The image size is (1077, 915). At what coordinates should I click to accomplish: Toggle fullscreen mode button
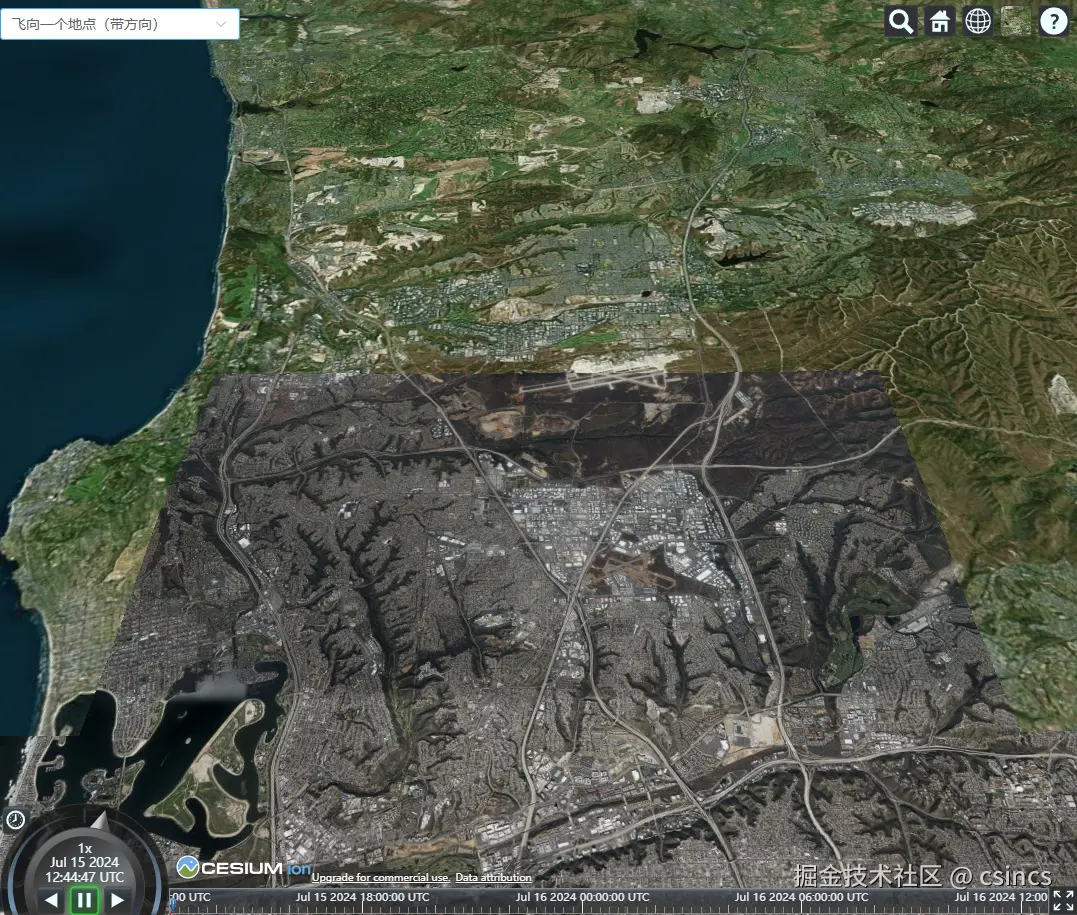coord(1063,901)
